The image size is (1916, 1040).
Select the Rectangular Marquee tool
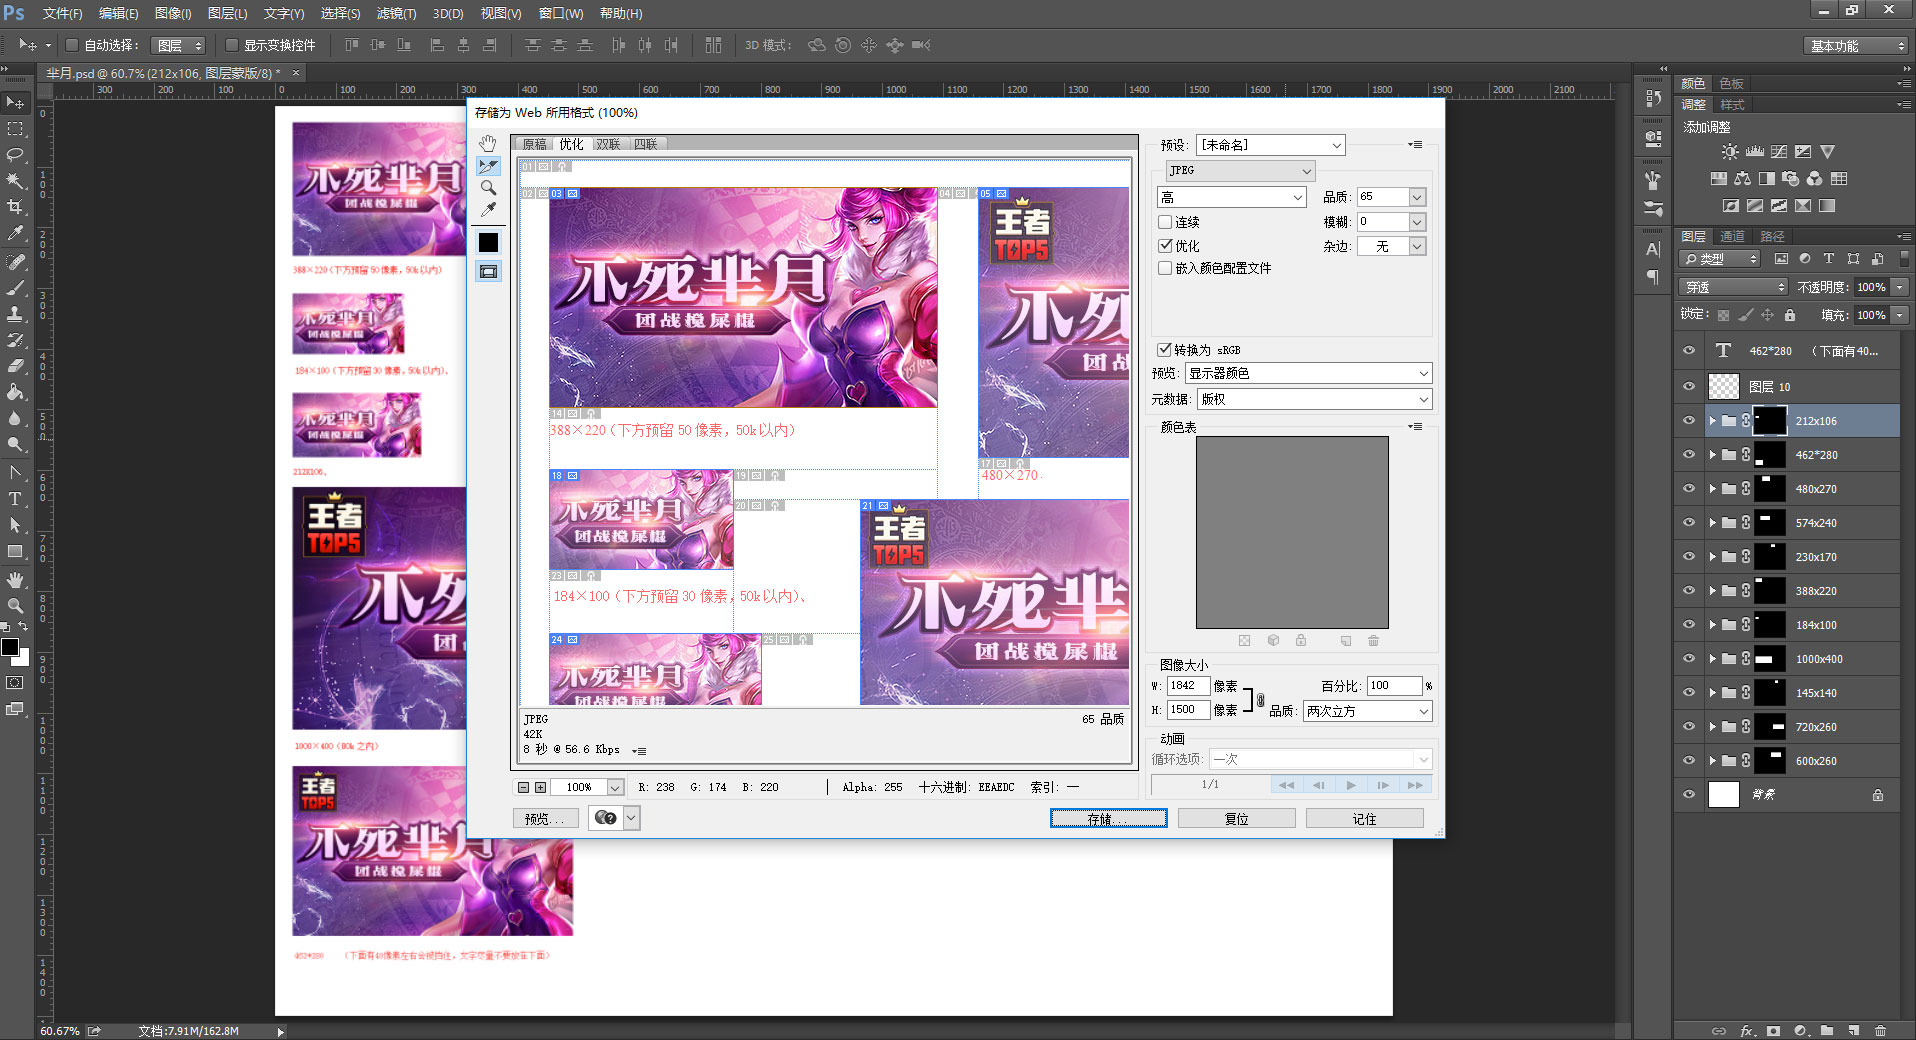[x=15, y=129]
